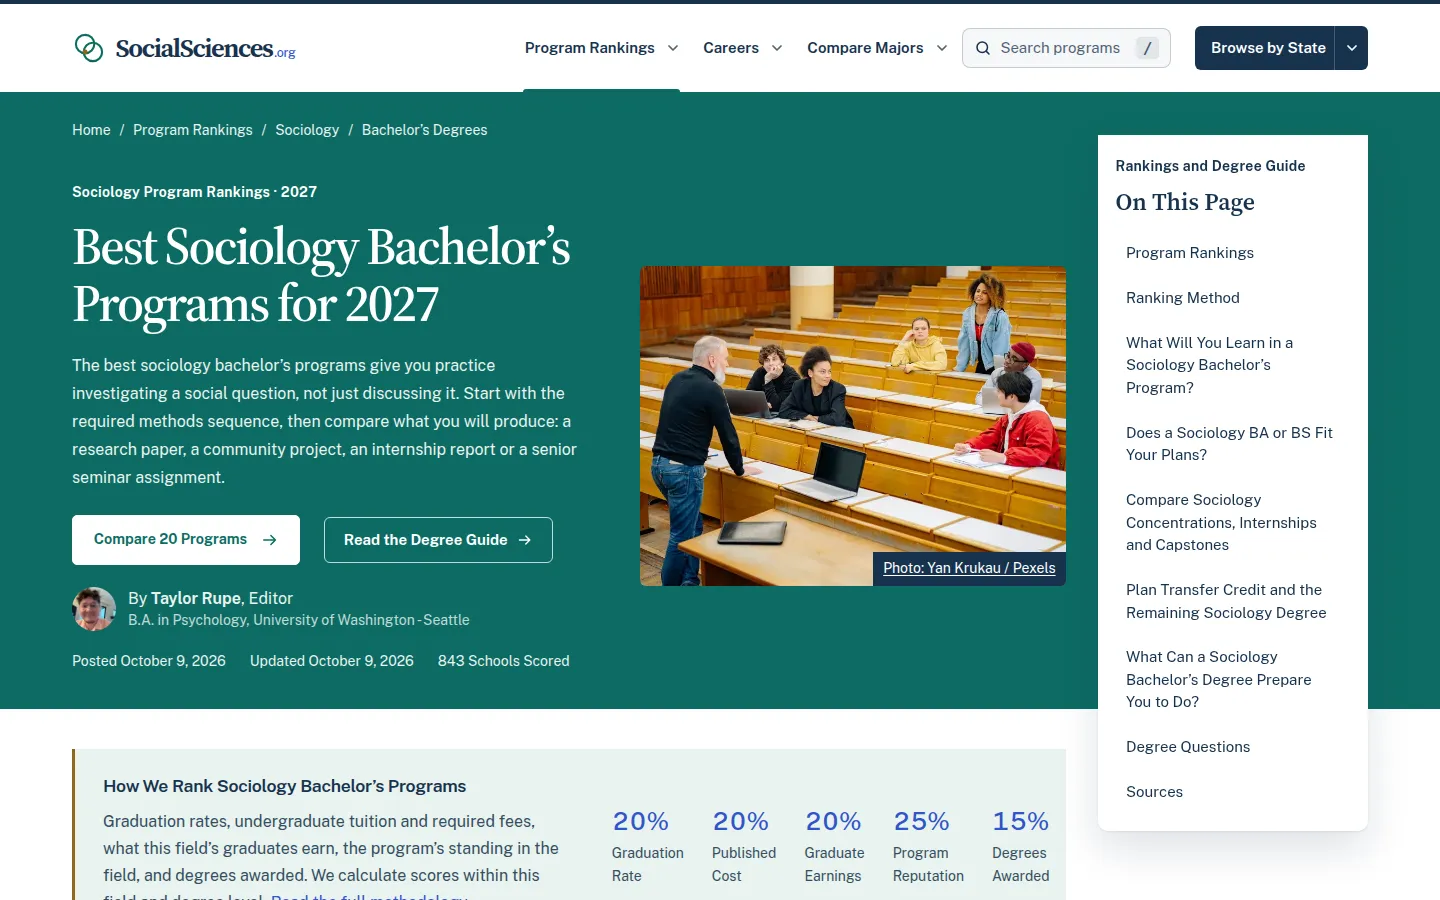1440x900 pixels.
Task: Click the Updated October 9, 2026 date
Action: [332, 661]
